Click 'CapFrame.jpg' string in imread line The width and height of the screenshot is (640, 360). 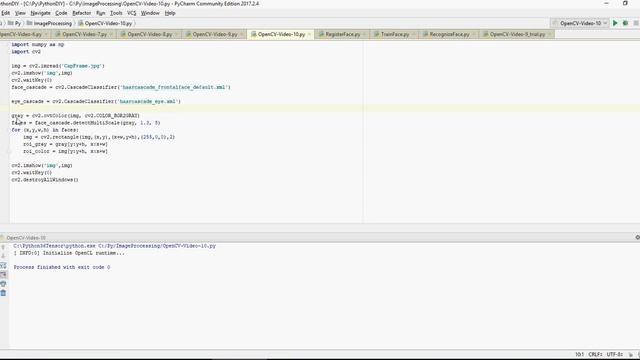coord(83,66)
